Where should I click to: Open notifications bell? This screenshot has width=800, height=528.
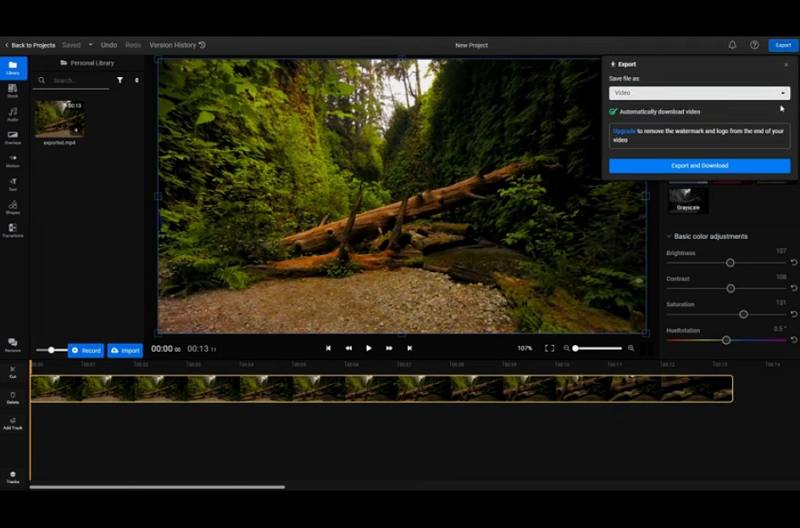[732, 45]
